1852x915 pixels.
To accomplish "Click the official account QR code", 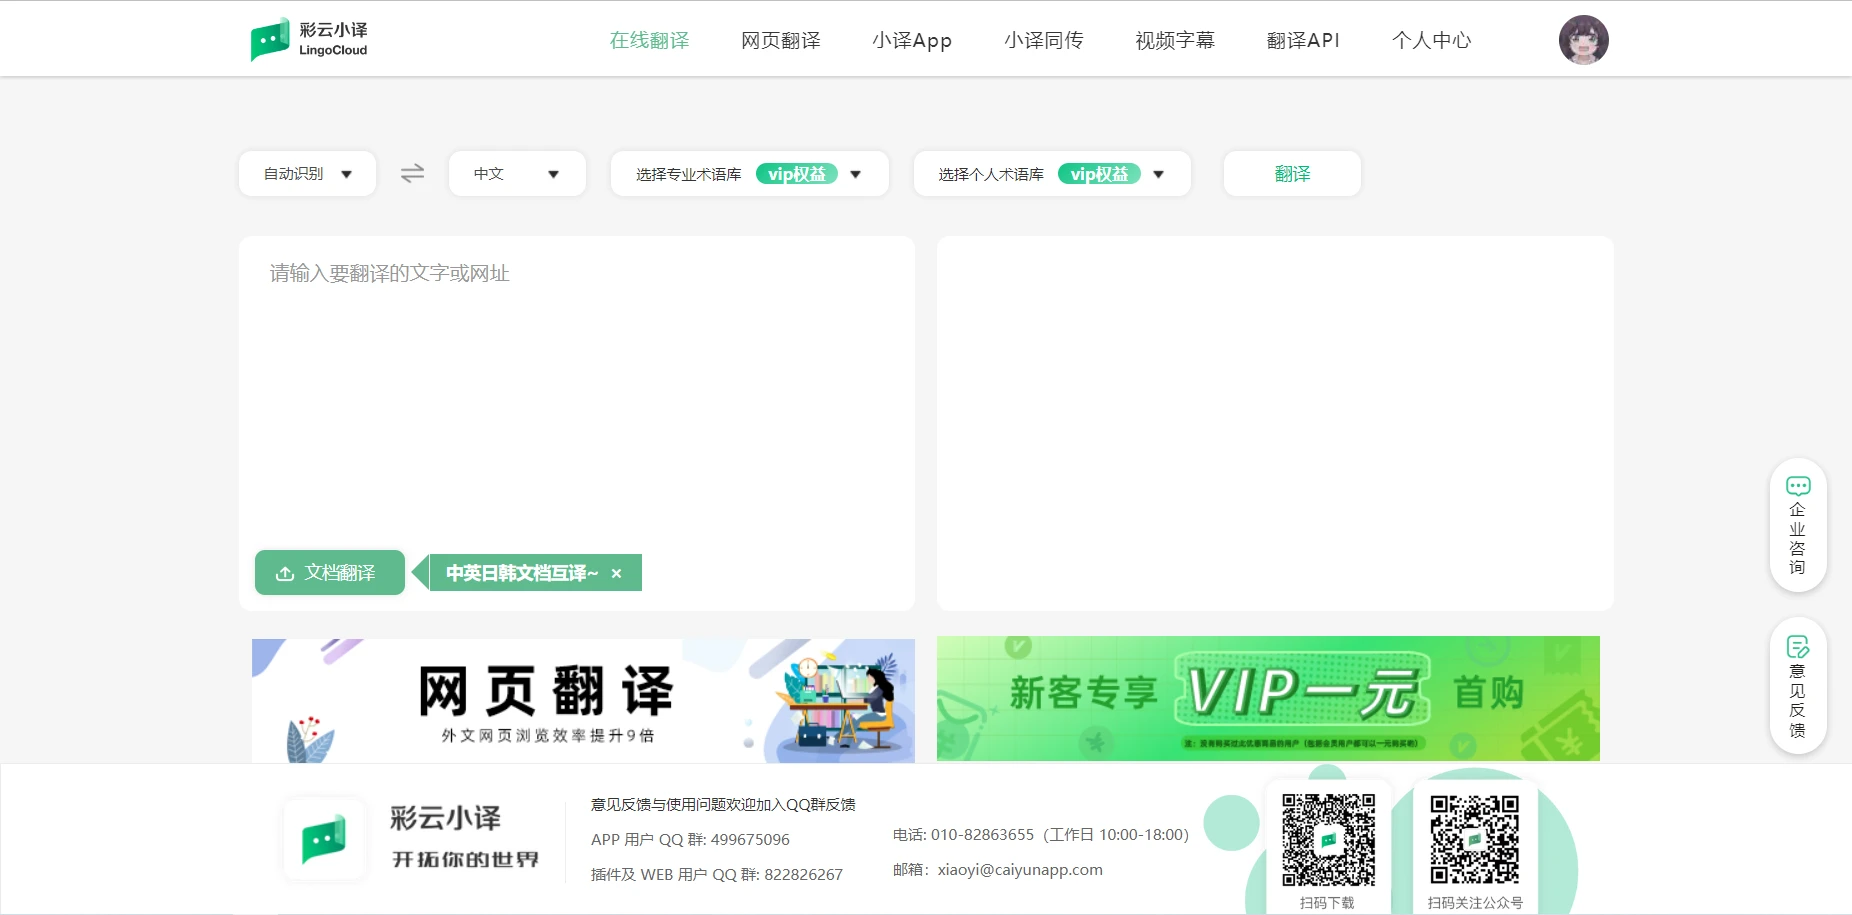I will (1474, 840).
